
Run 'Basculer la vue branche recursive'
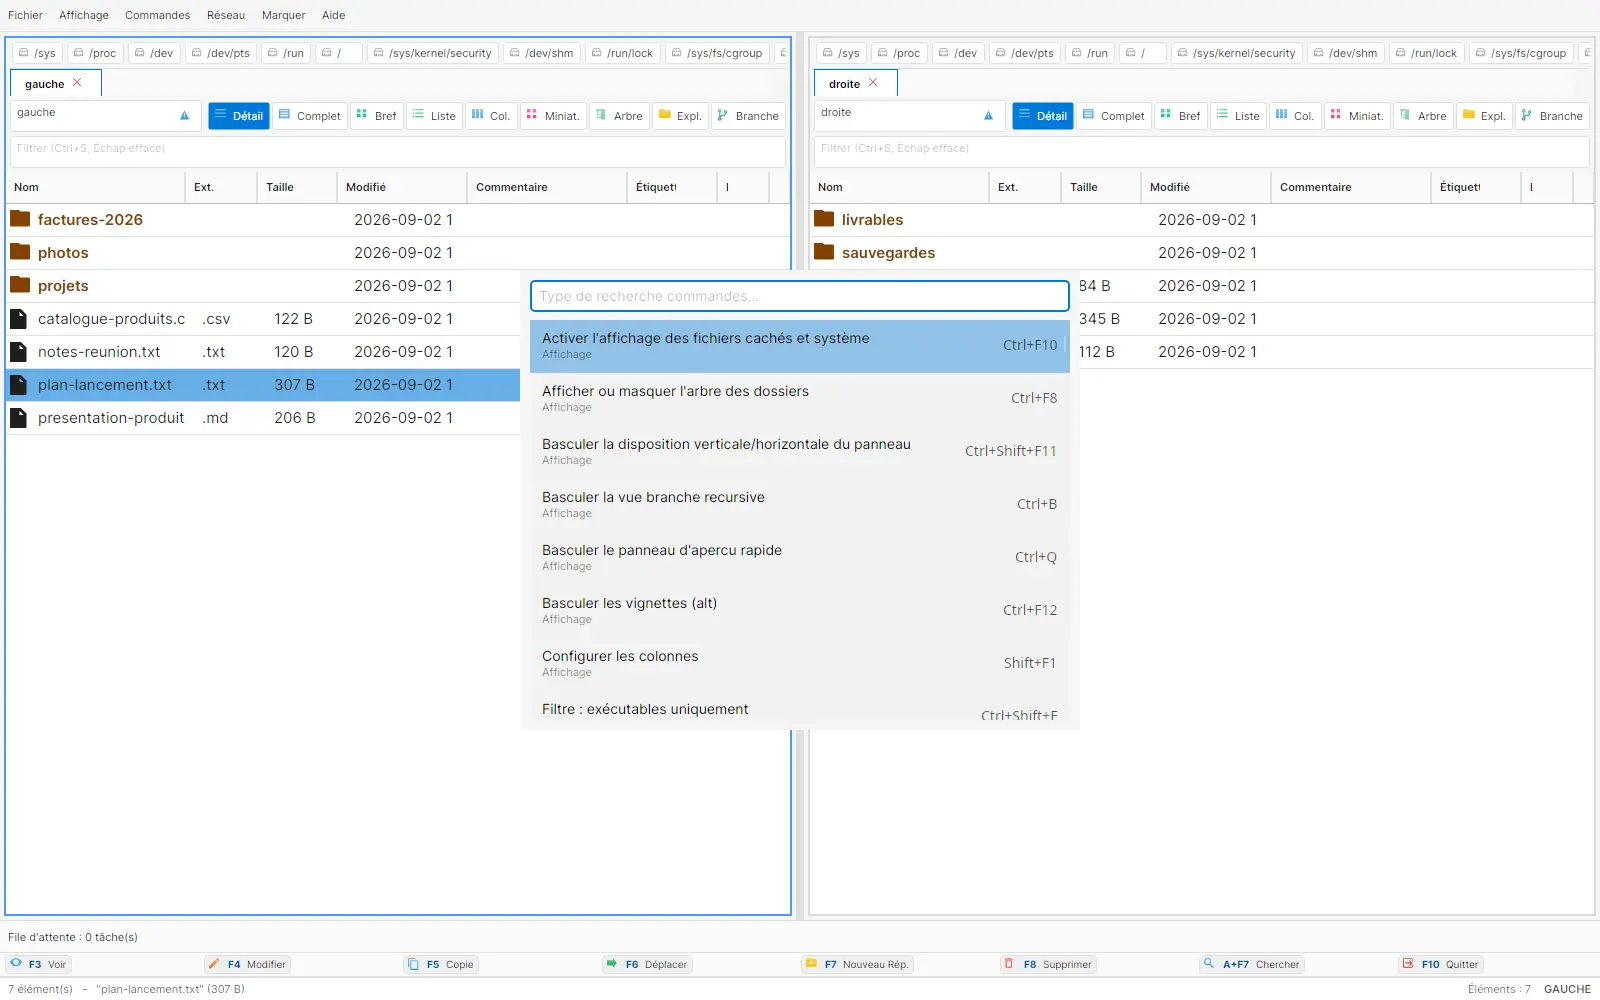(x=800, y=505)
